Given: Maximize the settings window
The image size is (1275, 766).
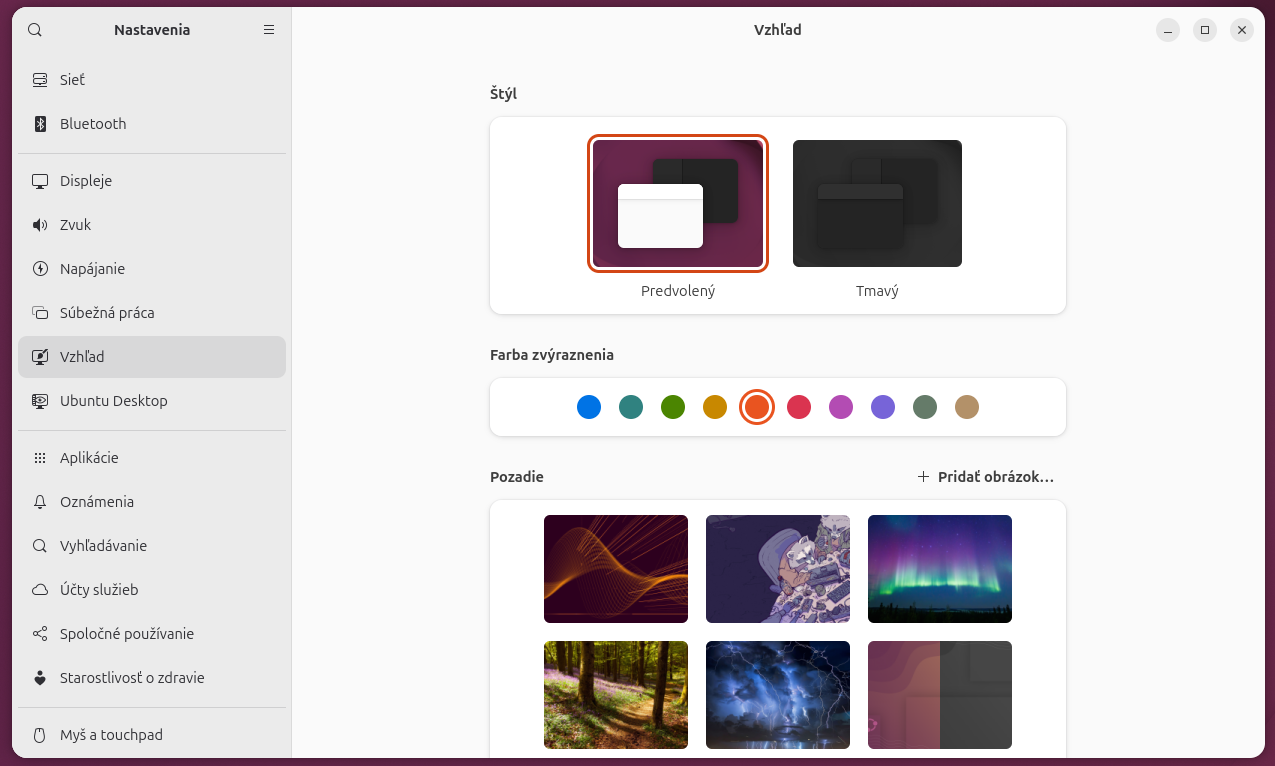Looking at the screenshot, I should pyautogui.click(x=1205, y=30).
